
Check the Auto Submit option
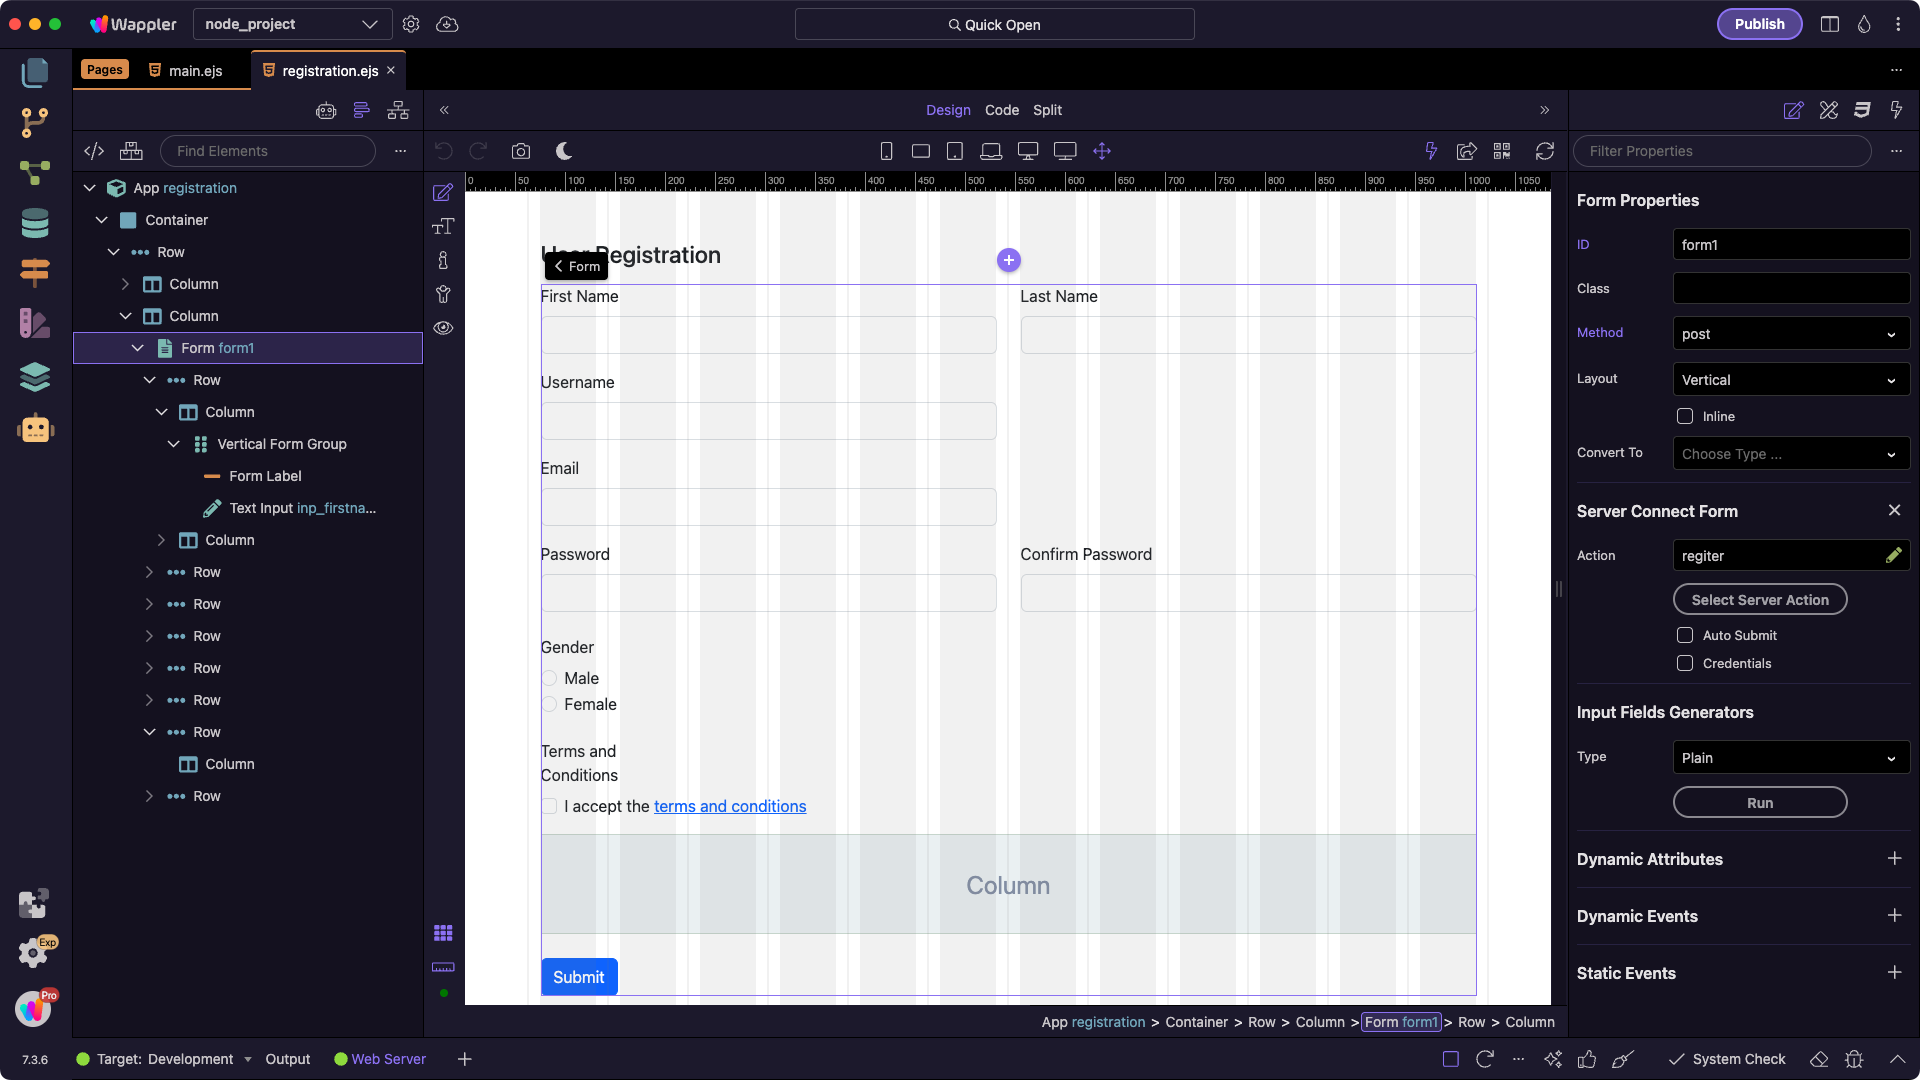1685,635
